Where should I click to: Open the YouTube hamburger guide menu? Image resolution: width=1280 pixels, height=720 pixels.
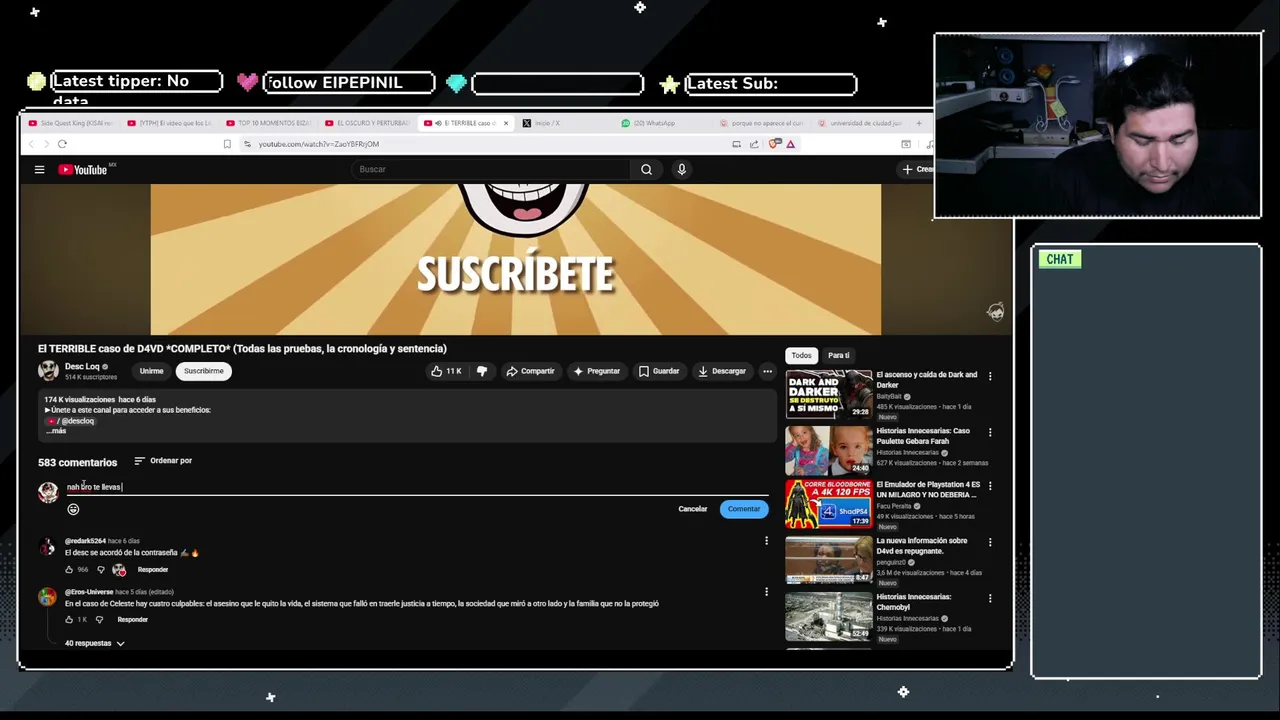point(39,170)
